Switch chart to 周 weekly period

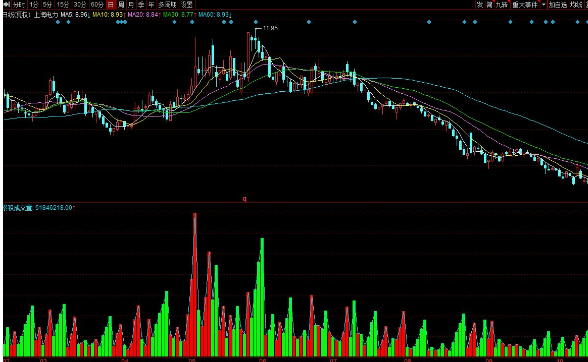(121, 5)
